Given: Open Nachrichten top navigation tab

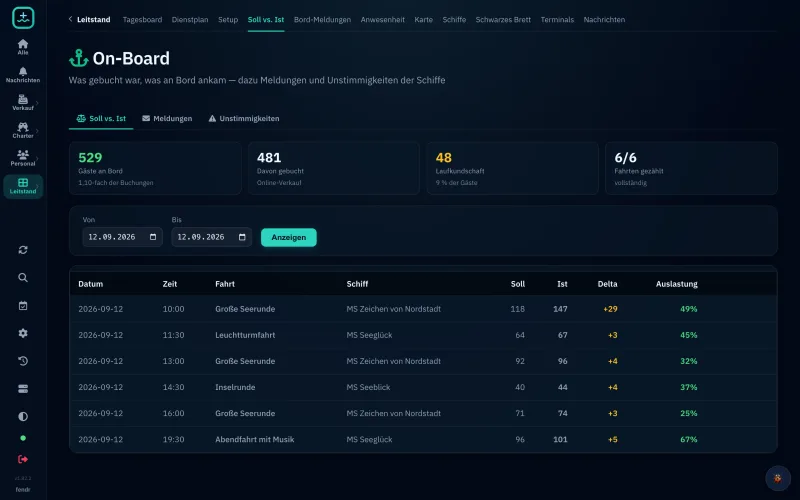Looking at the screenshot, I should [604, 19].
